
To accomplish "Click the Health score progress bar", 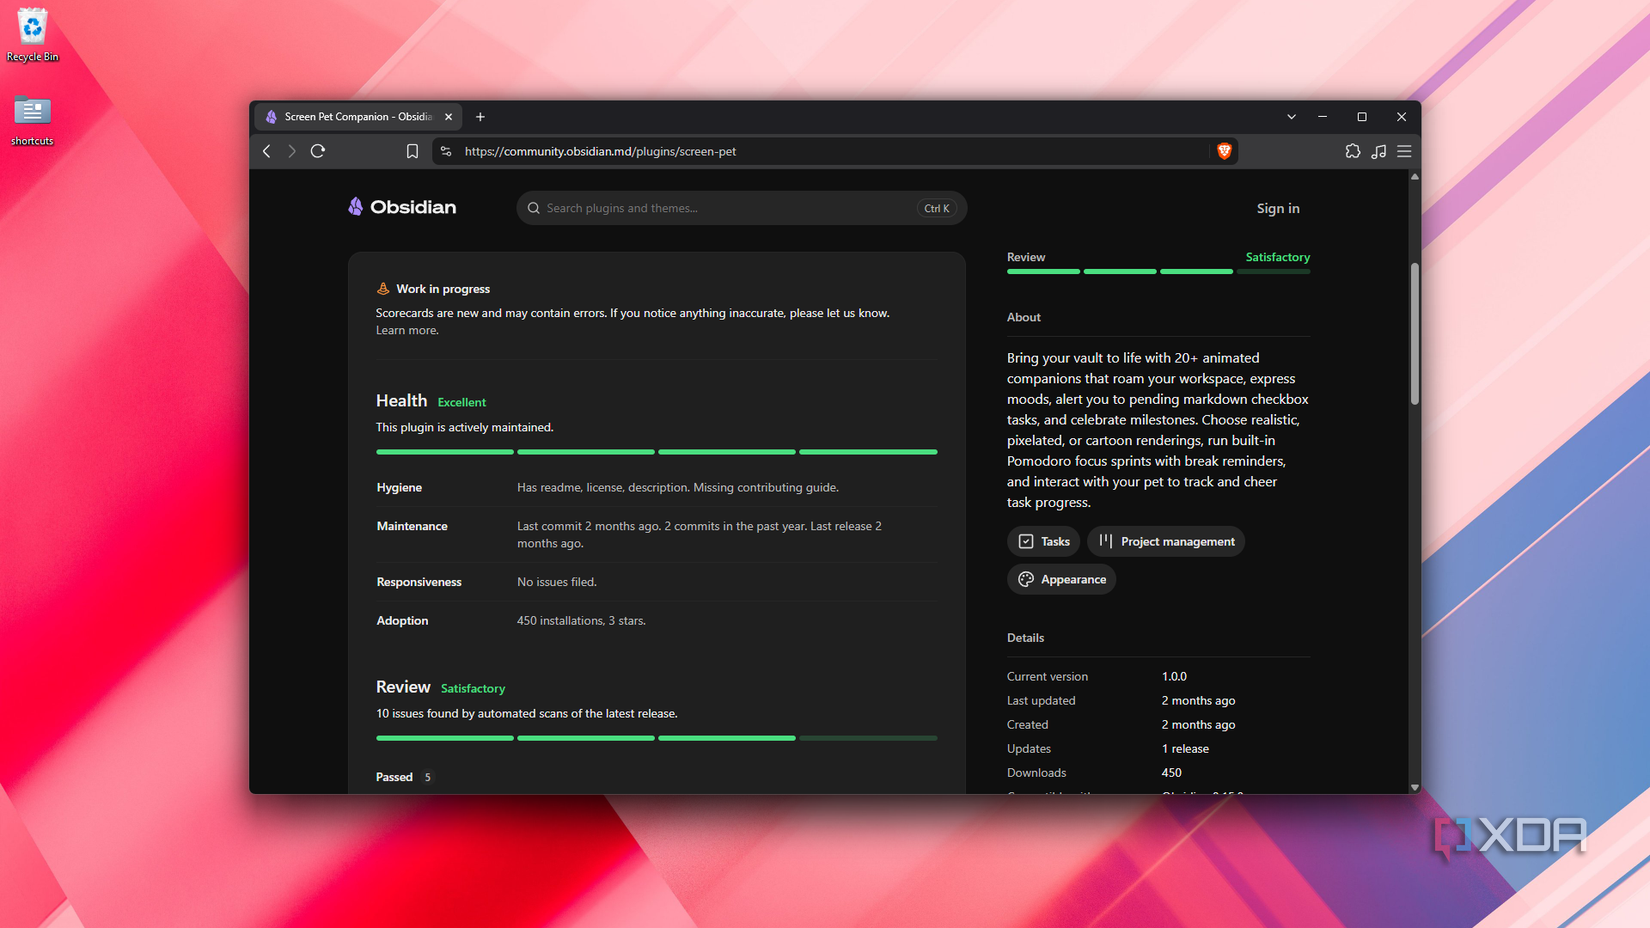I will click(x=656, y=452).
